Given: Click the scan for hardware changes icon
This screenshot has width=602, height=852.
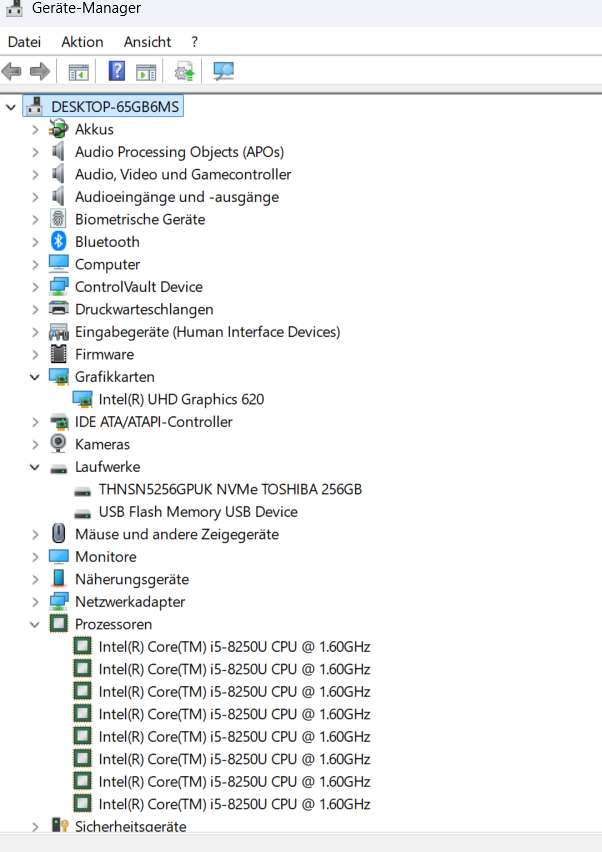Looking at the screenshot, I should point(223,71).
